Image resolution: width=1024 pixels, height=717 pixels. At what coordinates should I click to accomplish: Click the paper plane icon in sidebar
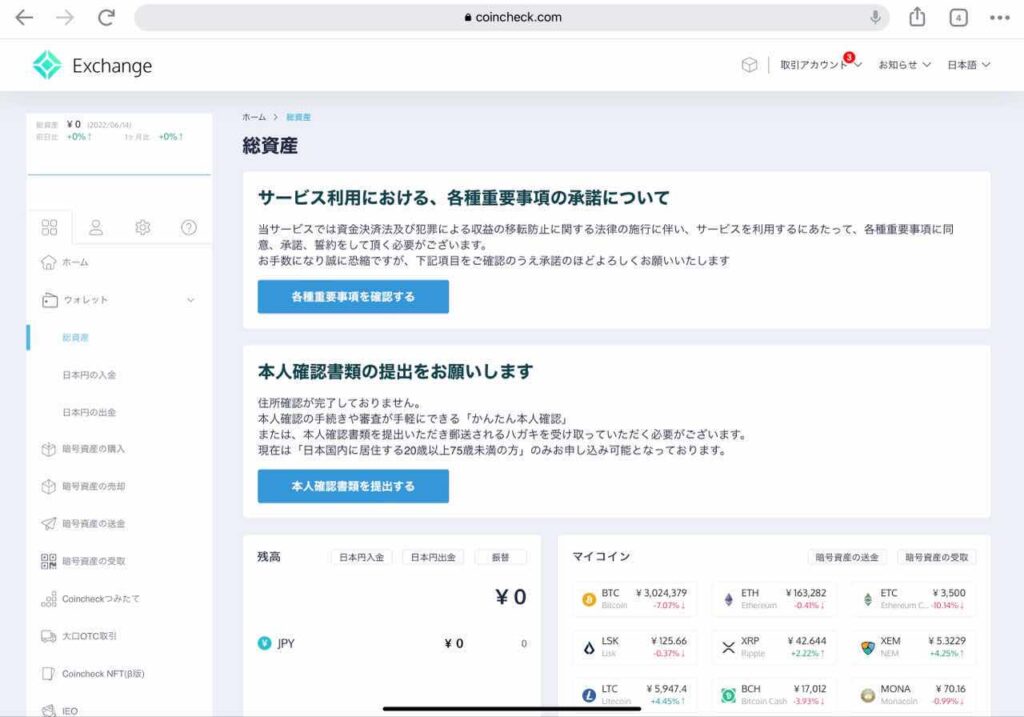48,524
